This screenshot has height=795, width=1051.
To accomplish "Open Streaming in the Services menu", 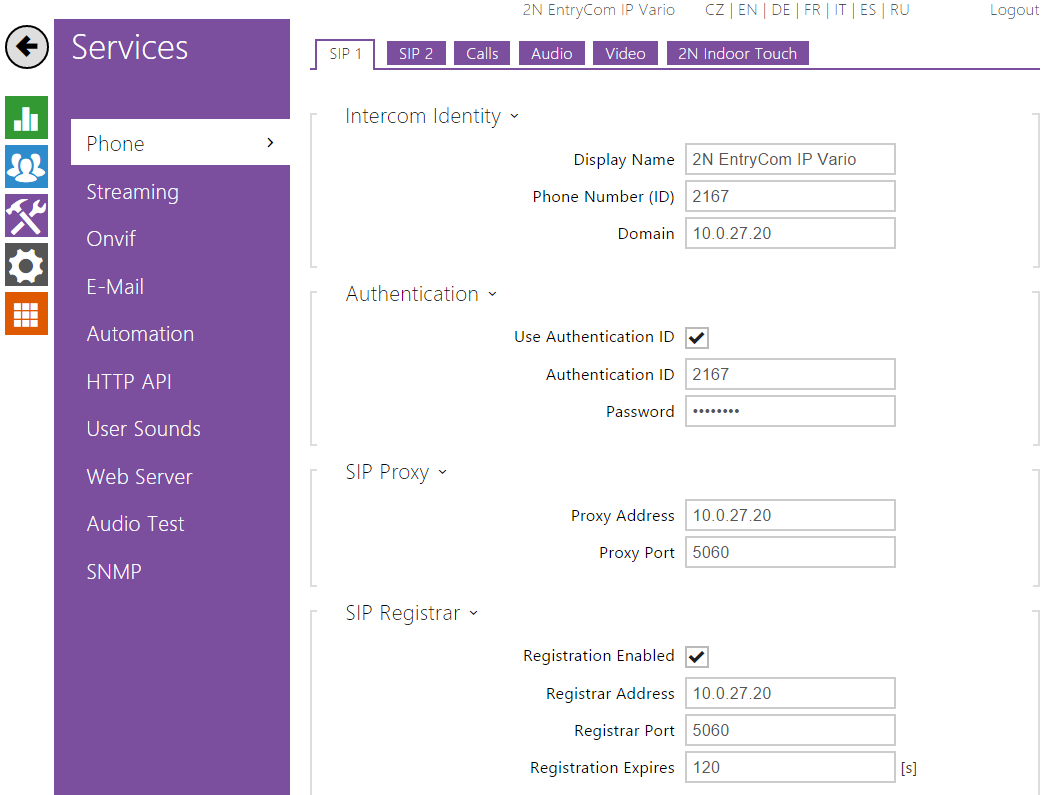I will (x=132, y=192).
